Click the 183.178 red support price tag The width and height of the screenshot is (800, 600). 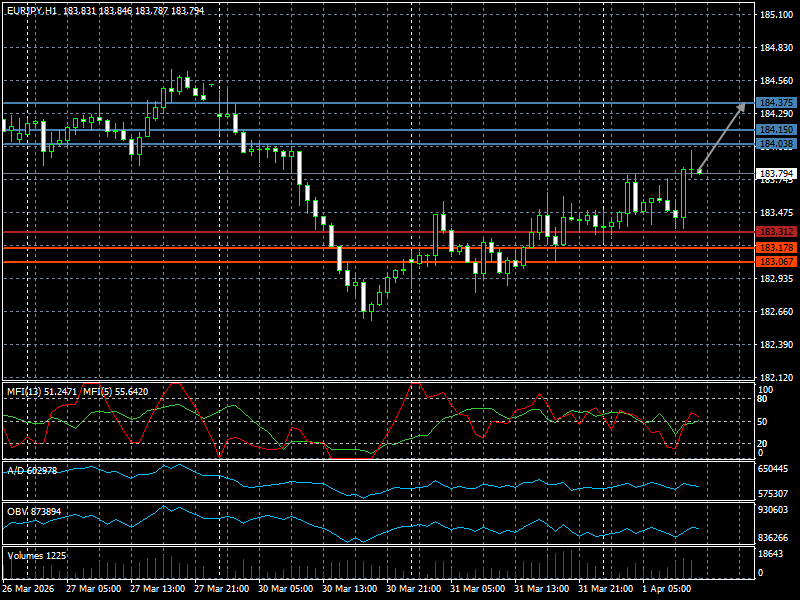click(x=776, y=247)
